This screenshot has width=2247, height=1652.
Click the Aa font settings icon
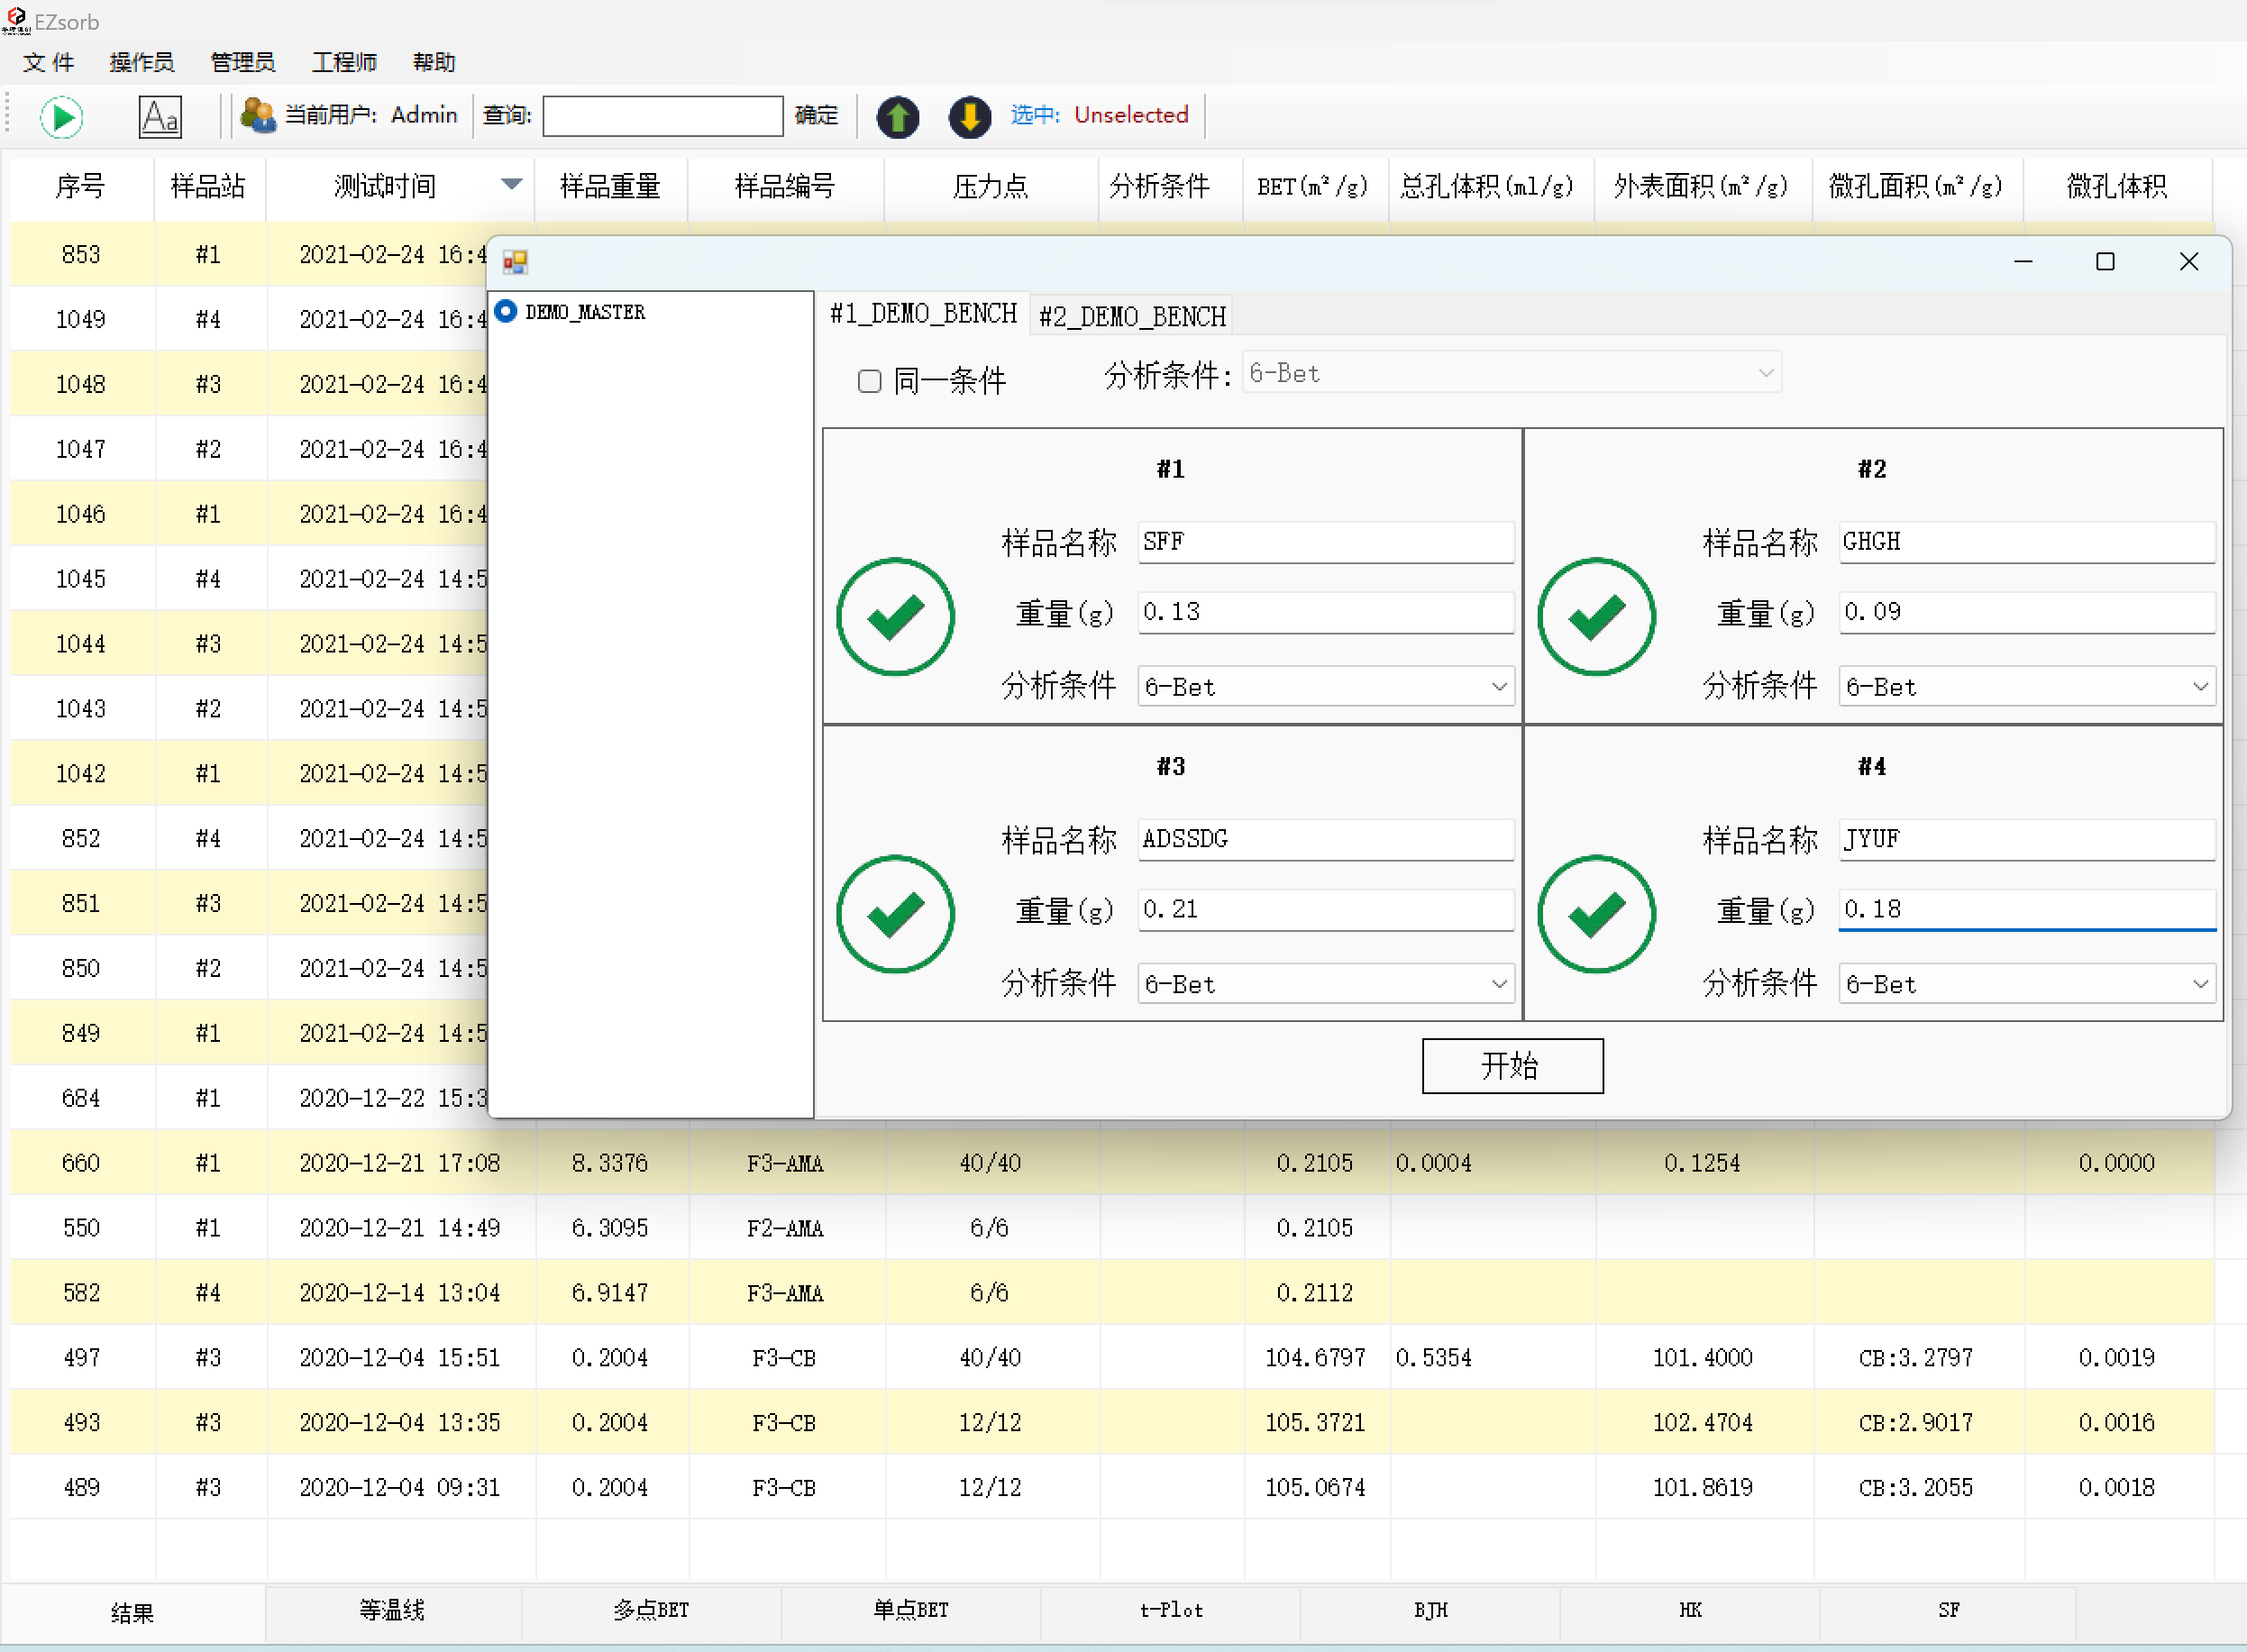pos(160,117)
